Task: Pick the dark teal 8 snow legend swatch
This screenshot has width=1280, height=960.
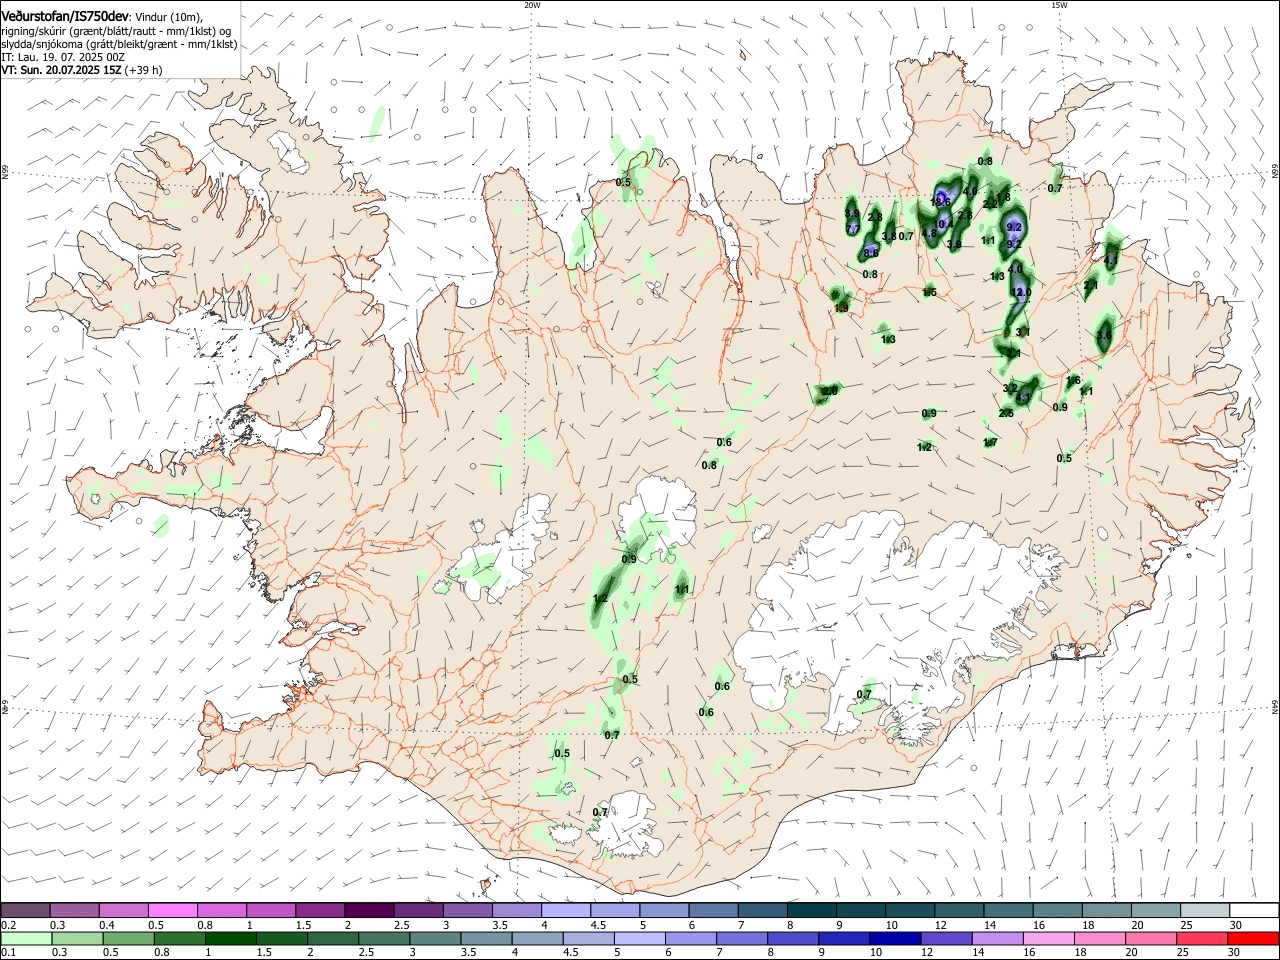Action: [811, 911]
